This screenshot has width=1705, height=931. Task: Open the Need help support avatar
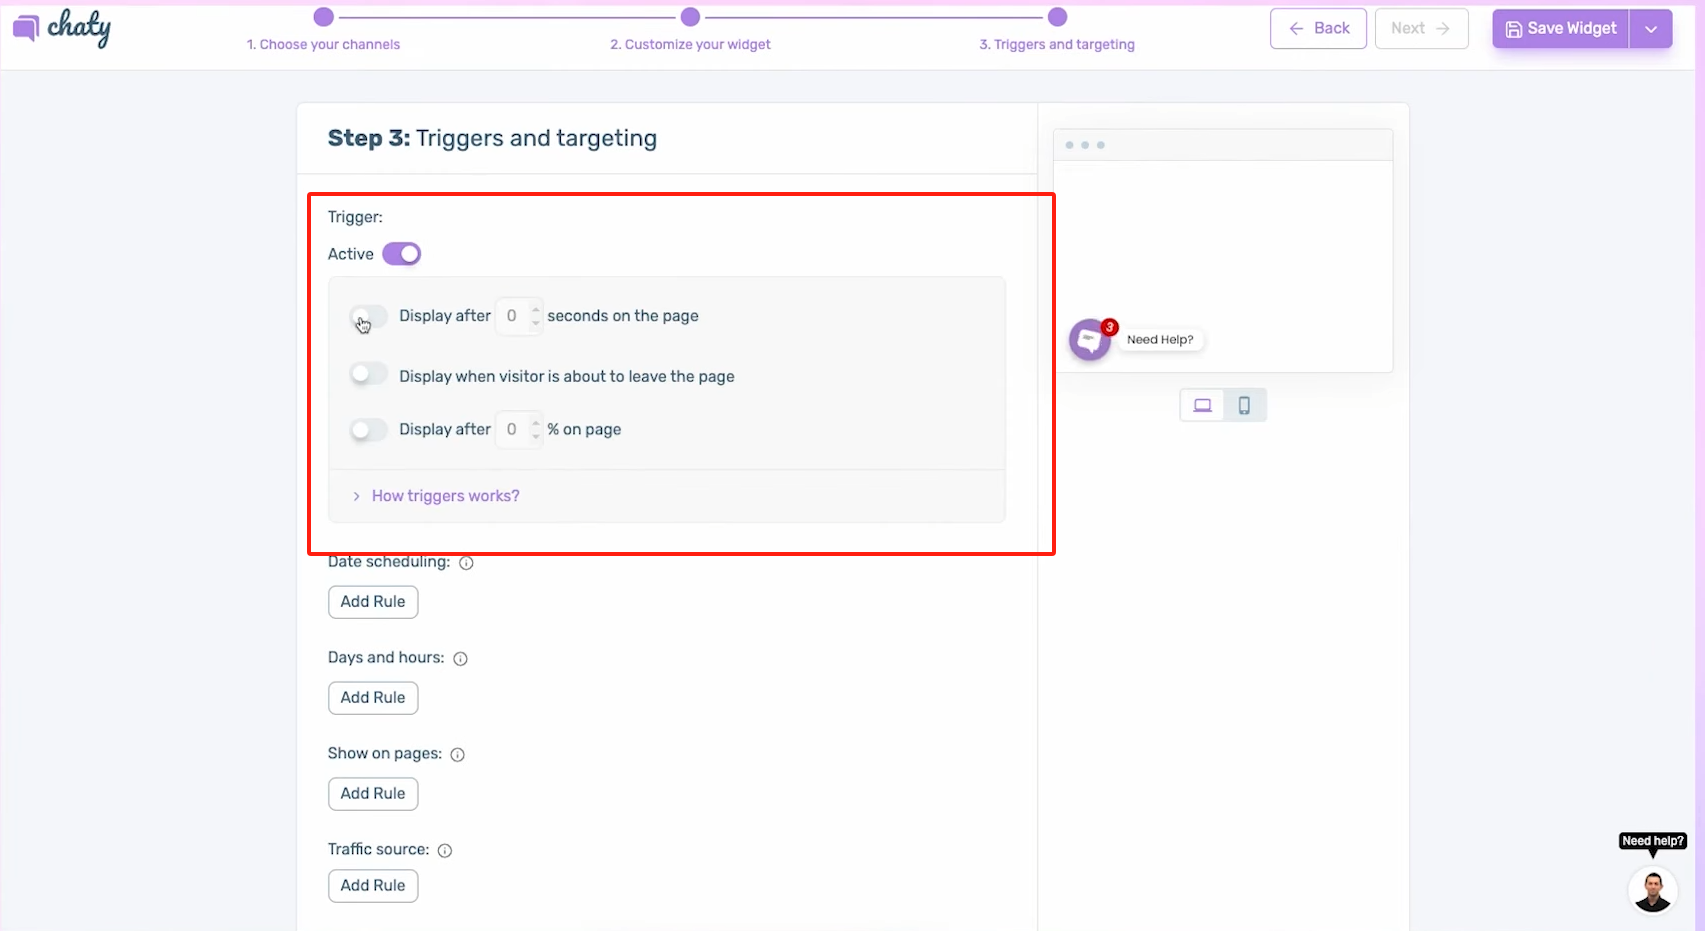pos(1651,889)
